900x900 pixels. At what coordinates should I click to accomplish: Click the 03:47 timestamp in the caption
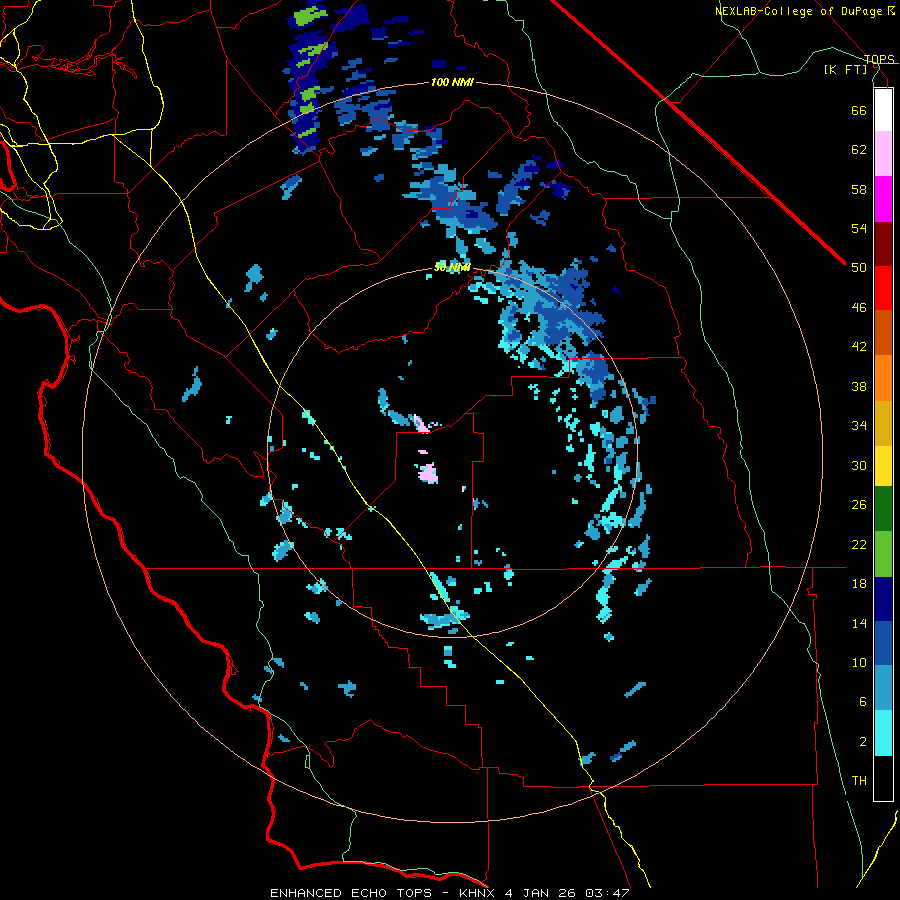608,893
